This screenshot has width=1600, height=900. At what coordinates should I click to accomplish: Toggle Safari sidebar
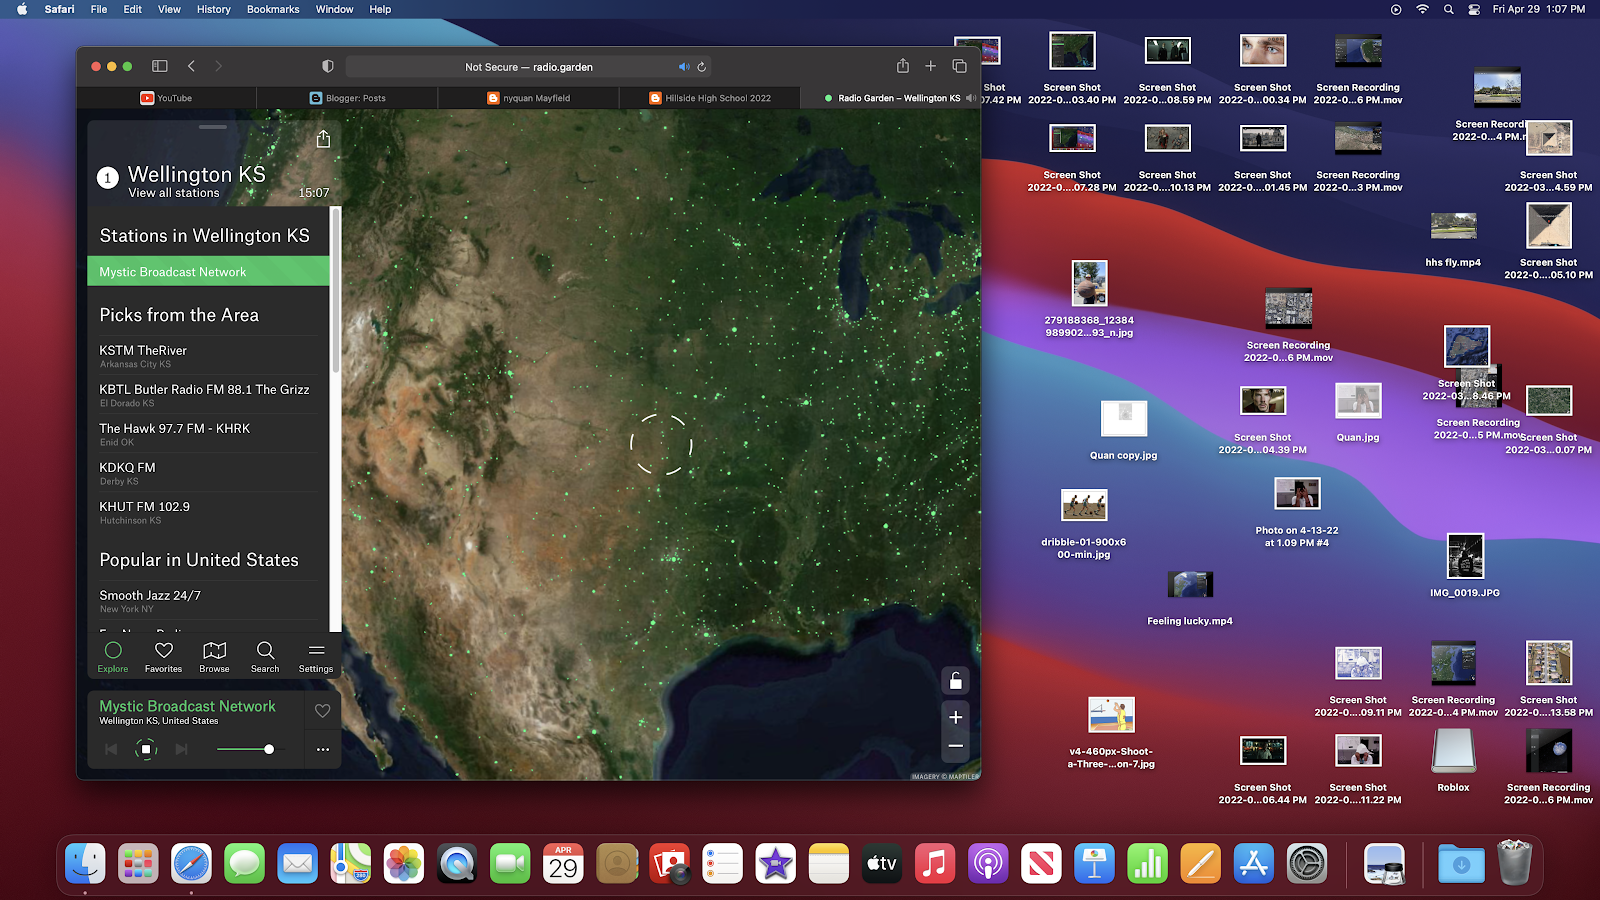[x=159, y=66]
